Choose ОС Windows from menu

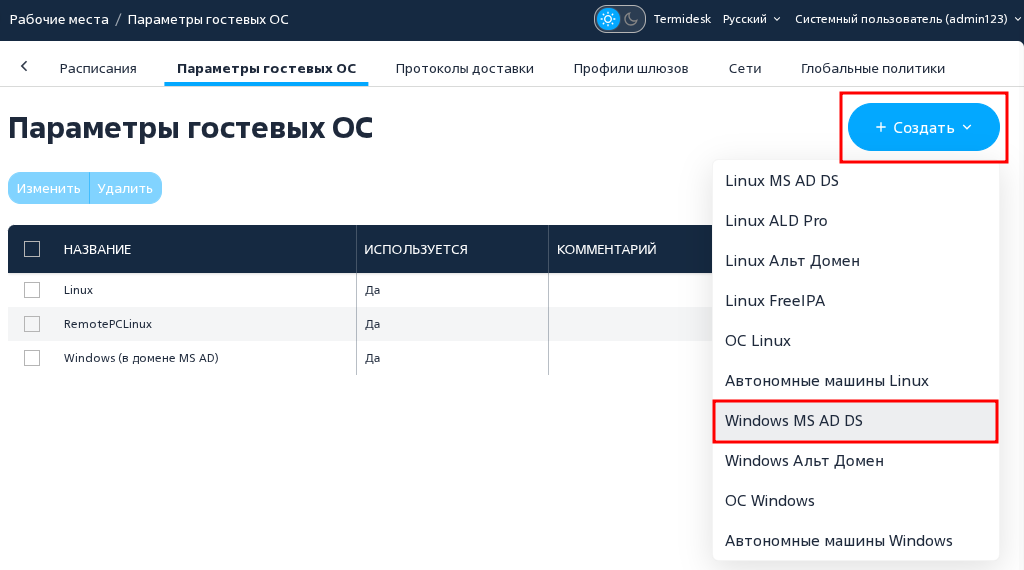[x=856, y=501]
